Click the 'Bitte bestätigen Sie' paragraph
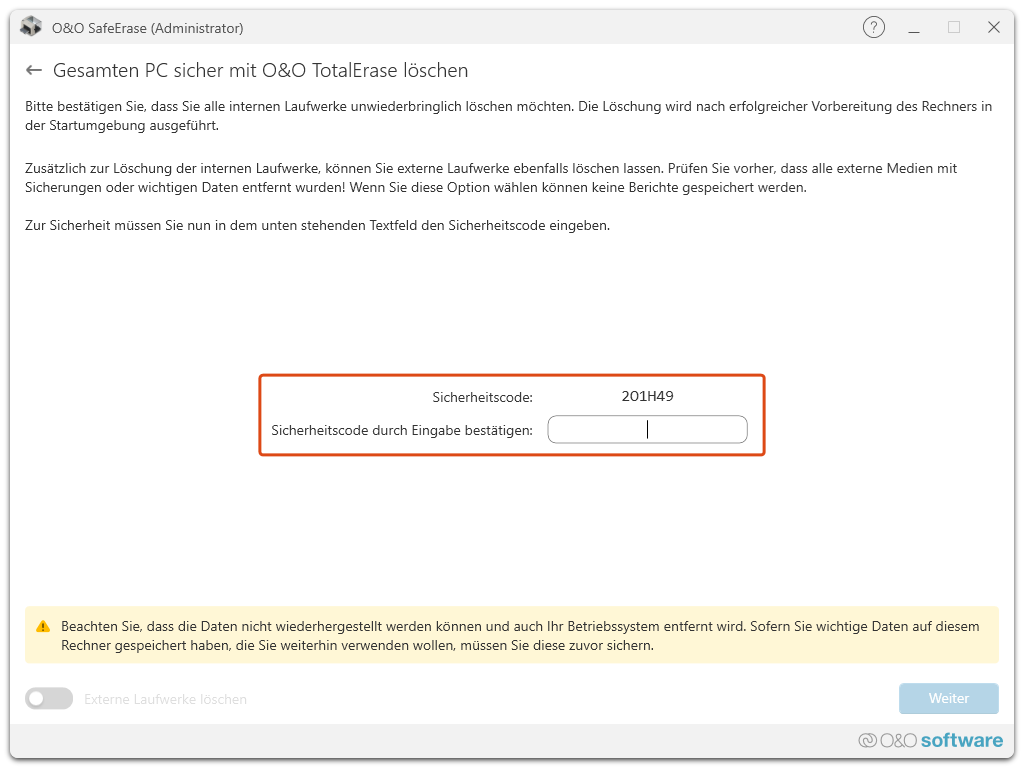This screenshot has height=768, width=1024. pos(508,116)
